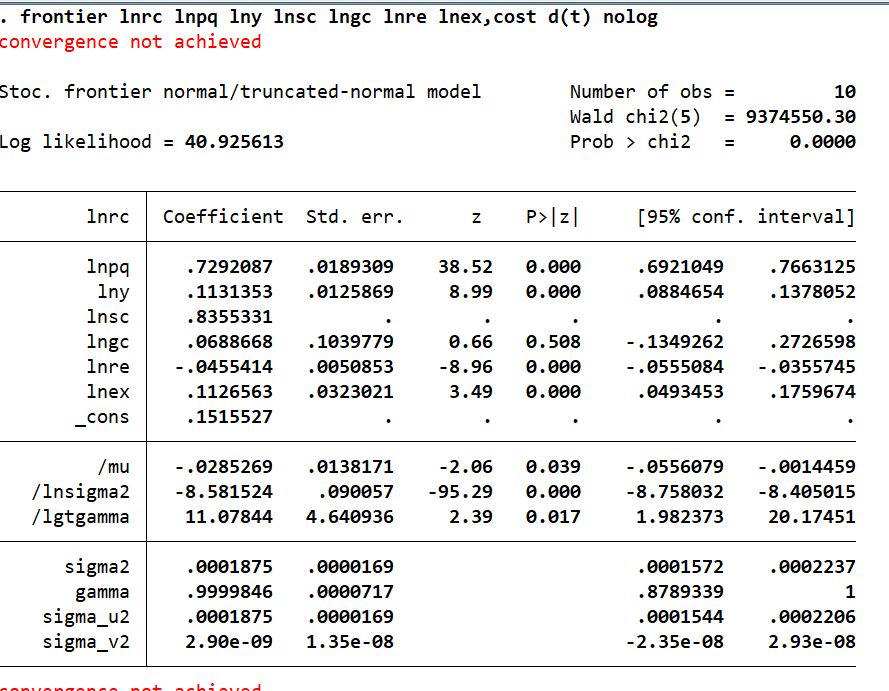Click /mu coefficient -.0285269
Screen dimensions: 889x691
[223, 467]
